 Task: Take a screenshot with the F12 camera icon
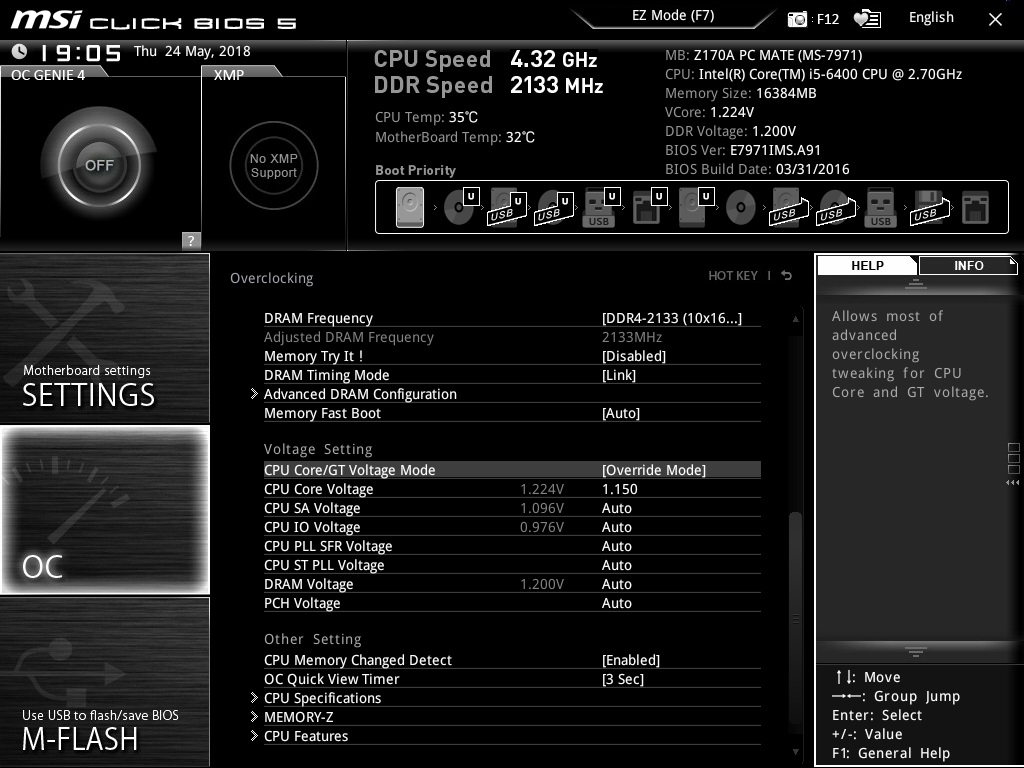pos(797,19)
